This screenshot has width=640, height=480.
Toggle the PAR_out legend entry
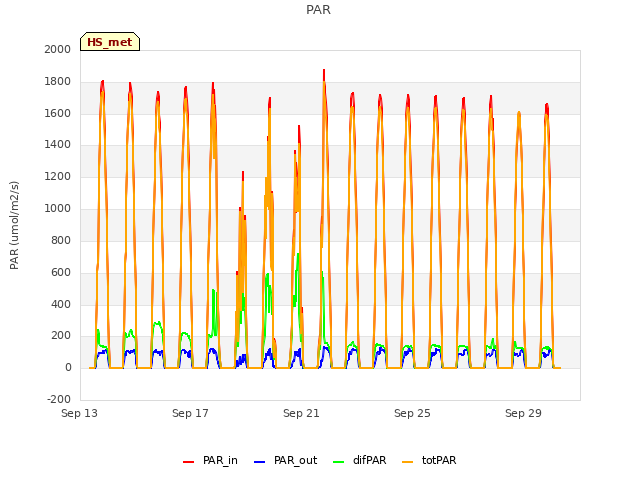285,460
